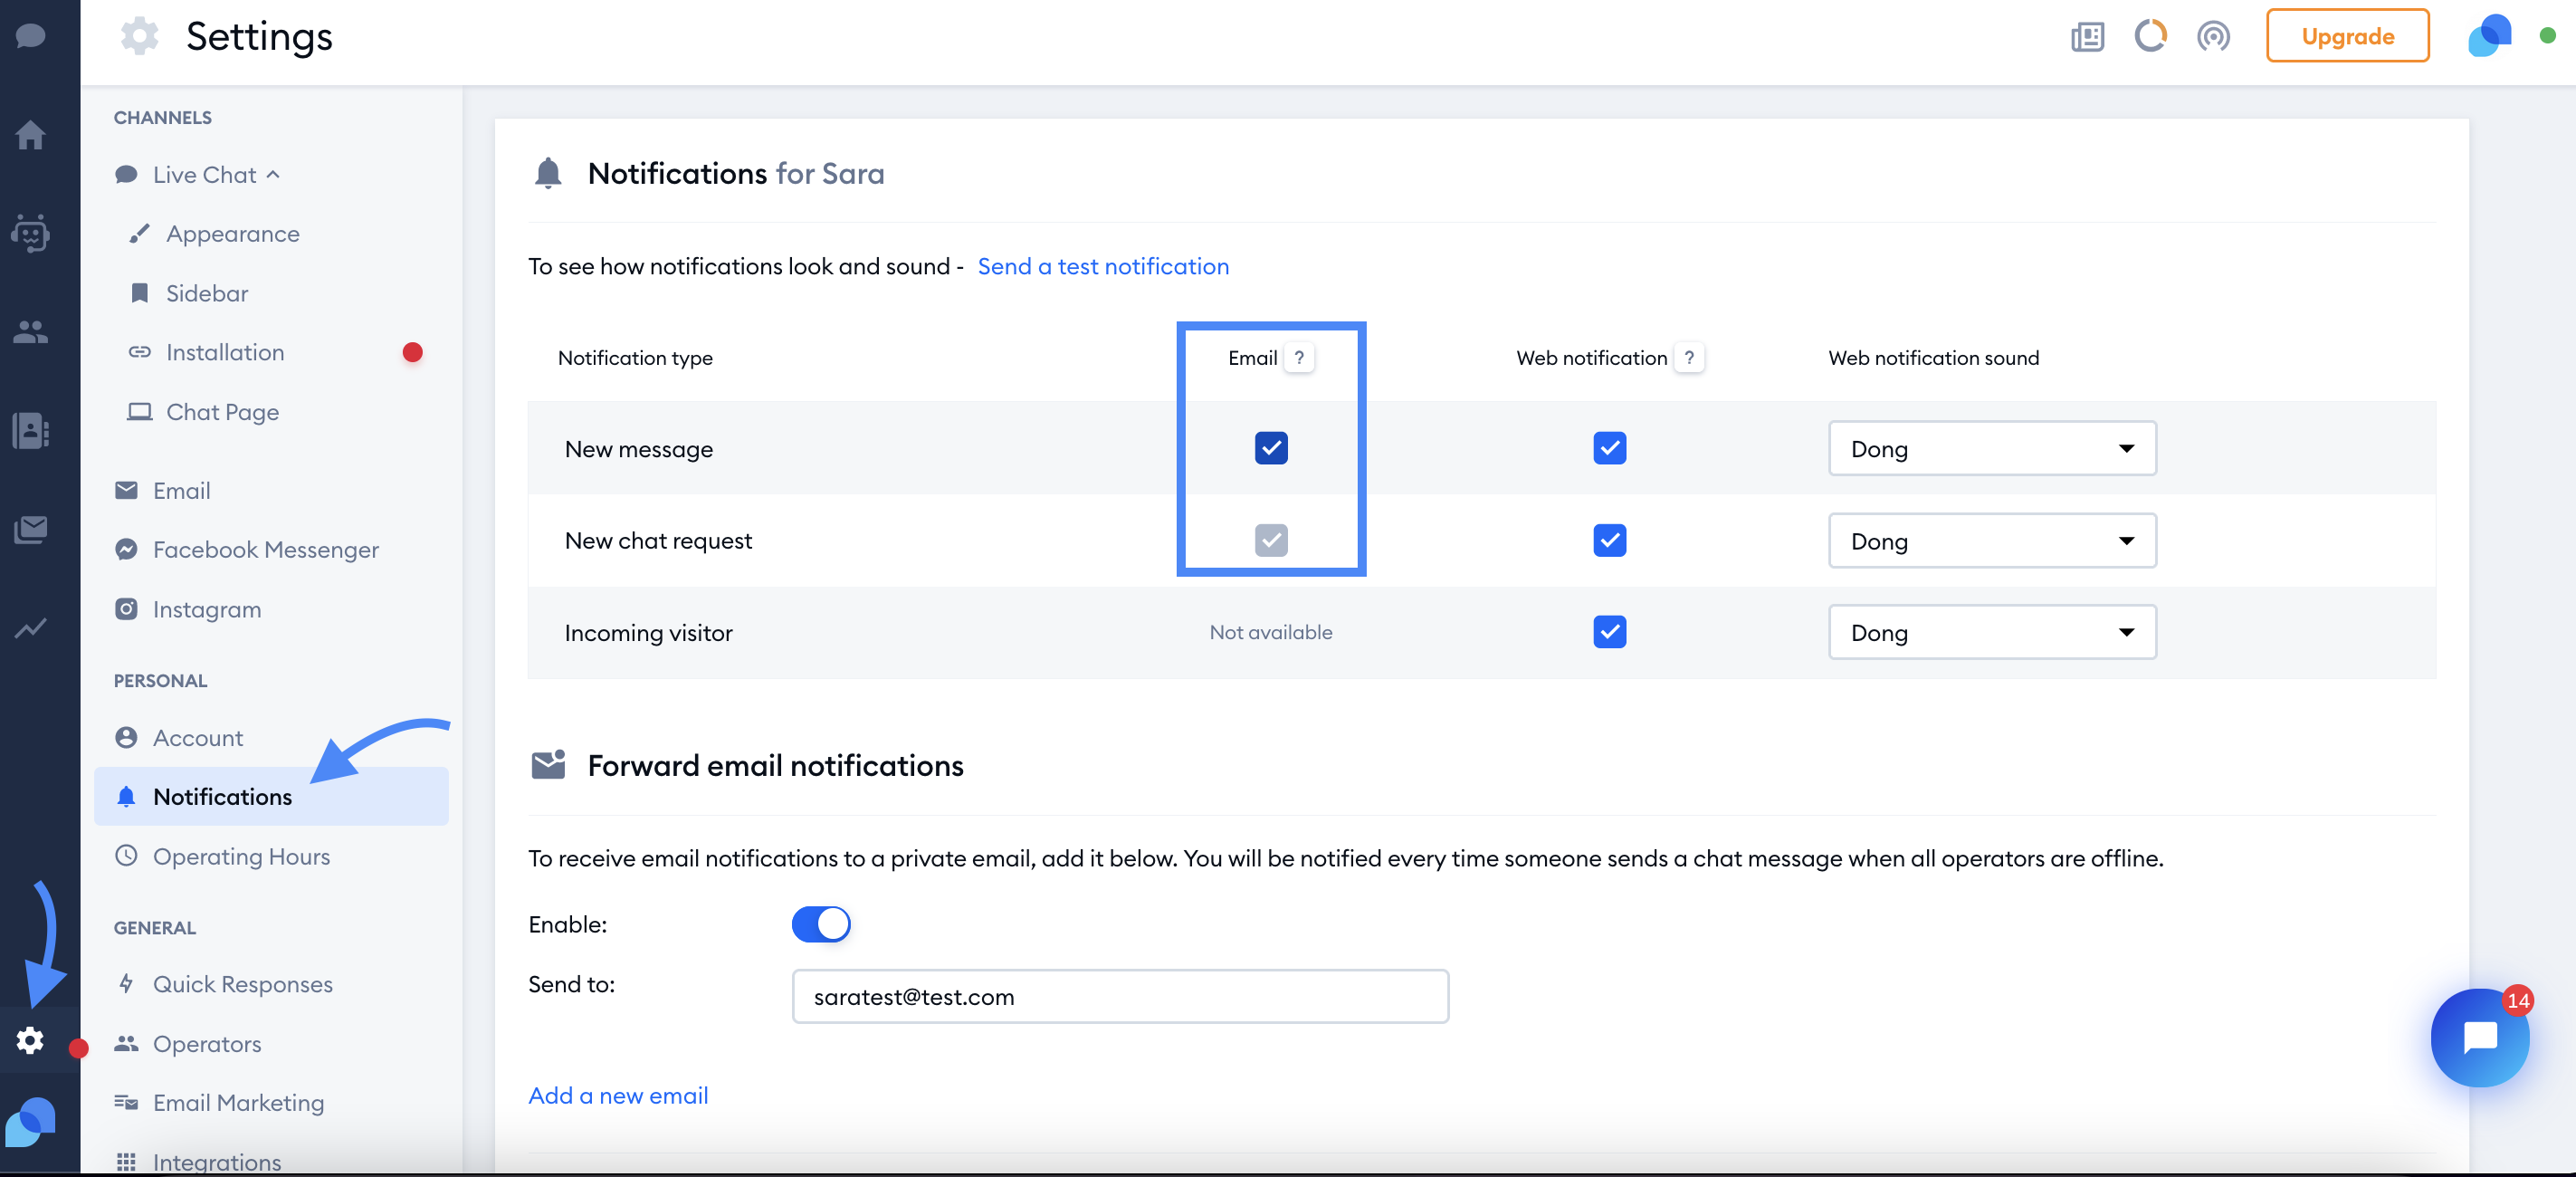Go to home icon in left rail
The height and width of the screenshot is (1177, 2576).
point(31,135)
